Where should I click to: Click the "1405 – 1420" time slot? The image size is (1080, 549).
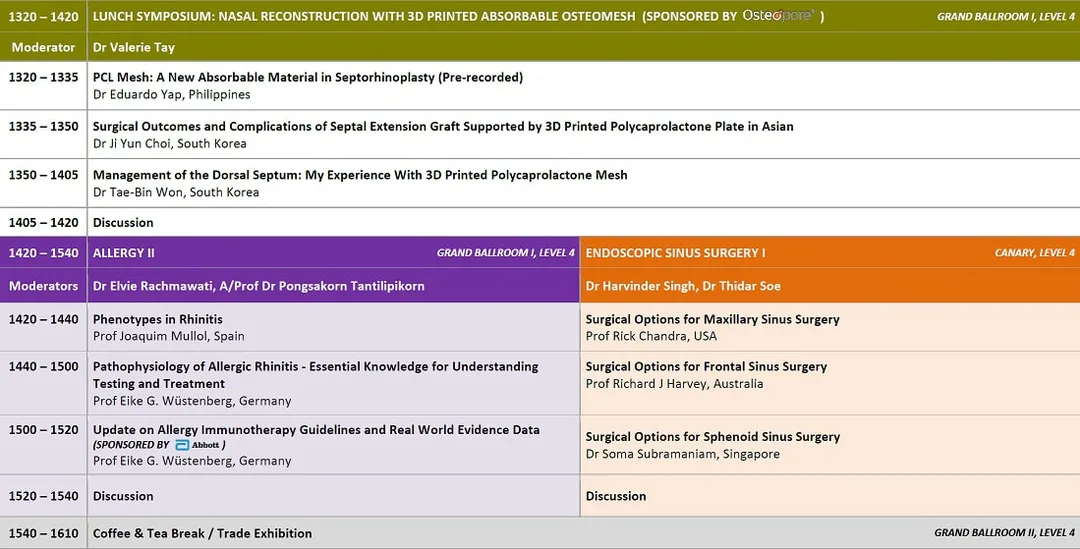[x=43, y=222]
